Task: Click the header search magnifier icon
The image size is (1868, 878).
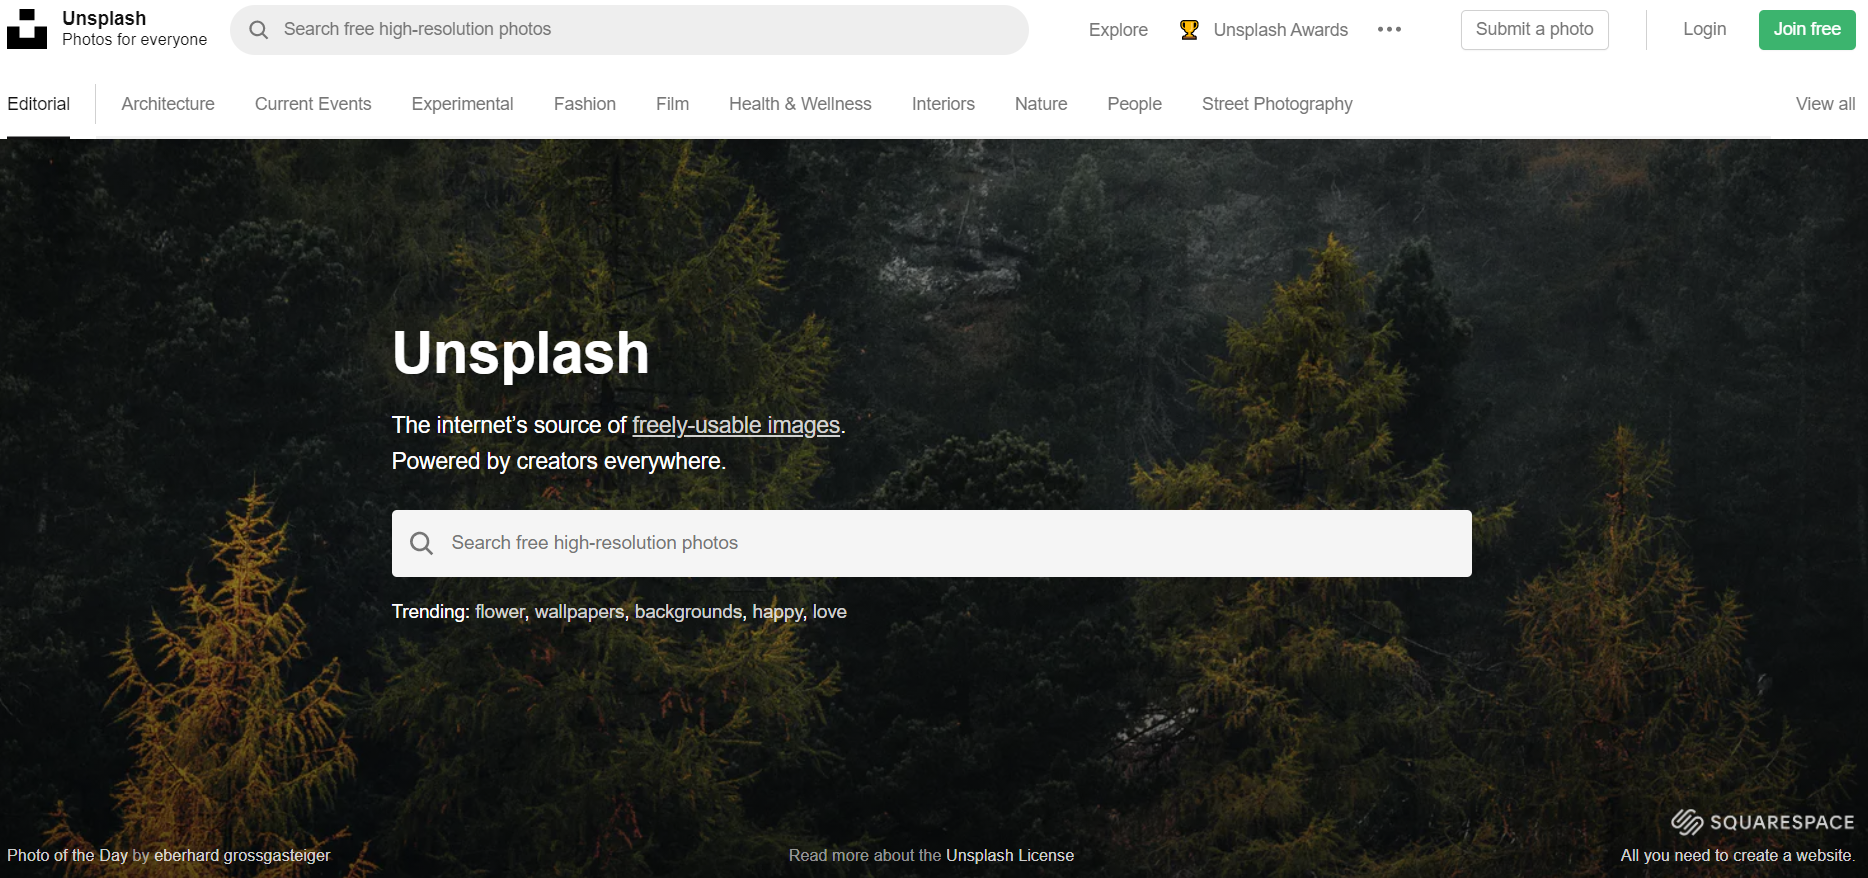Action: coord(258,30)
